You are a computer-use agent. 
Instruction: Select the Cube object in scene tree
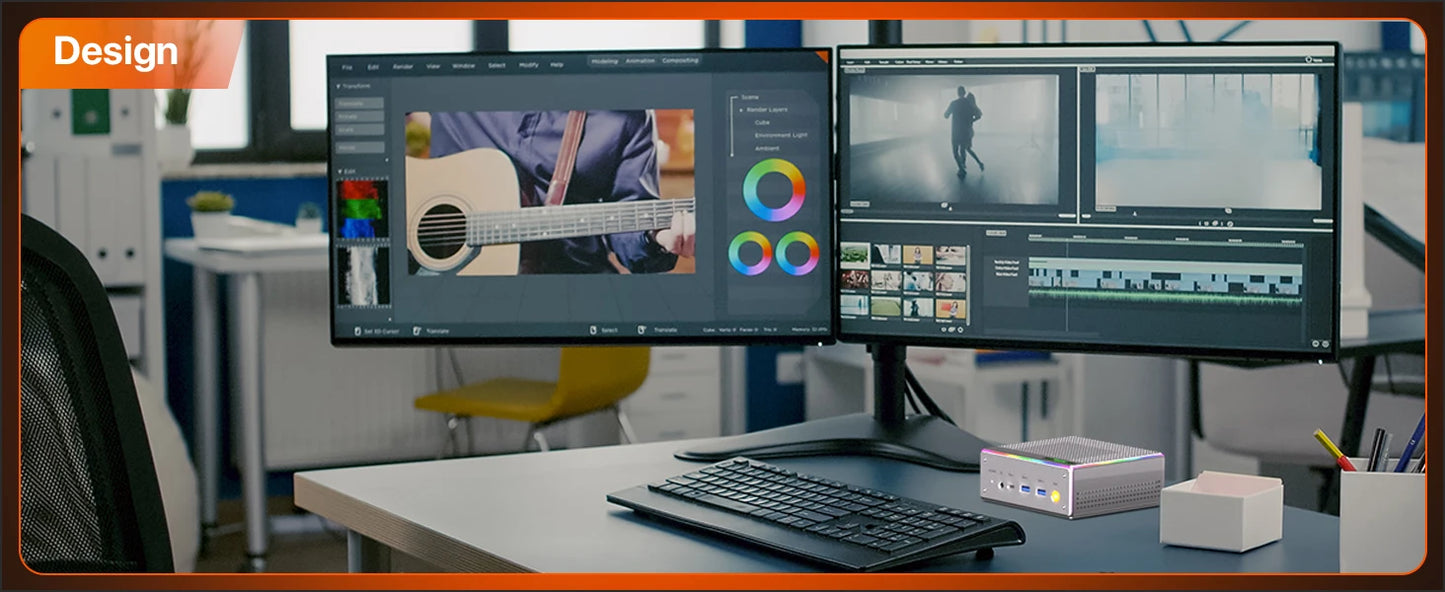762,122
